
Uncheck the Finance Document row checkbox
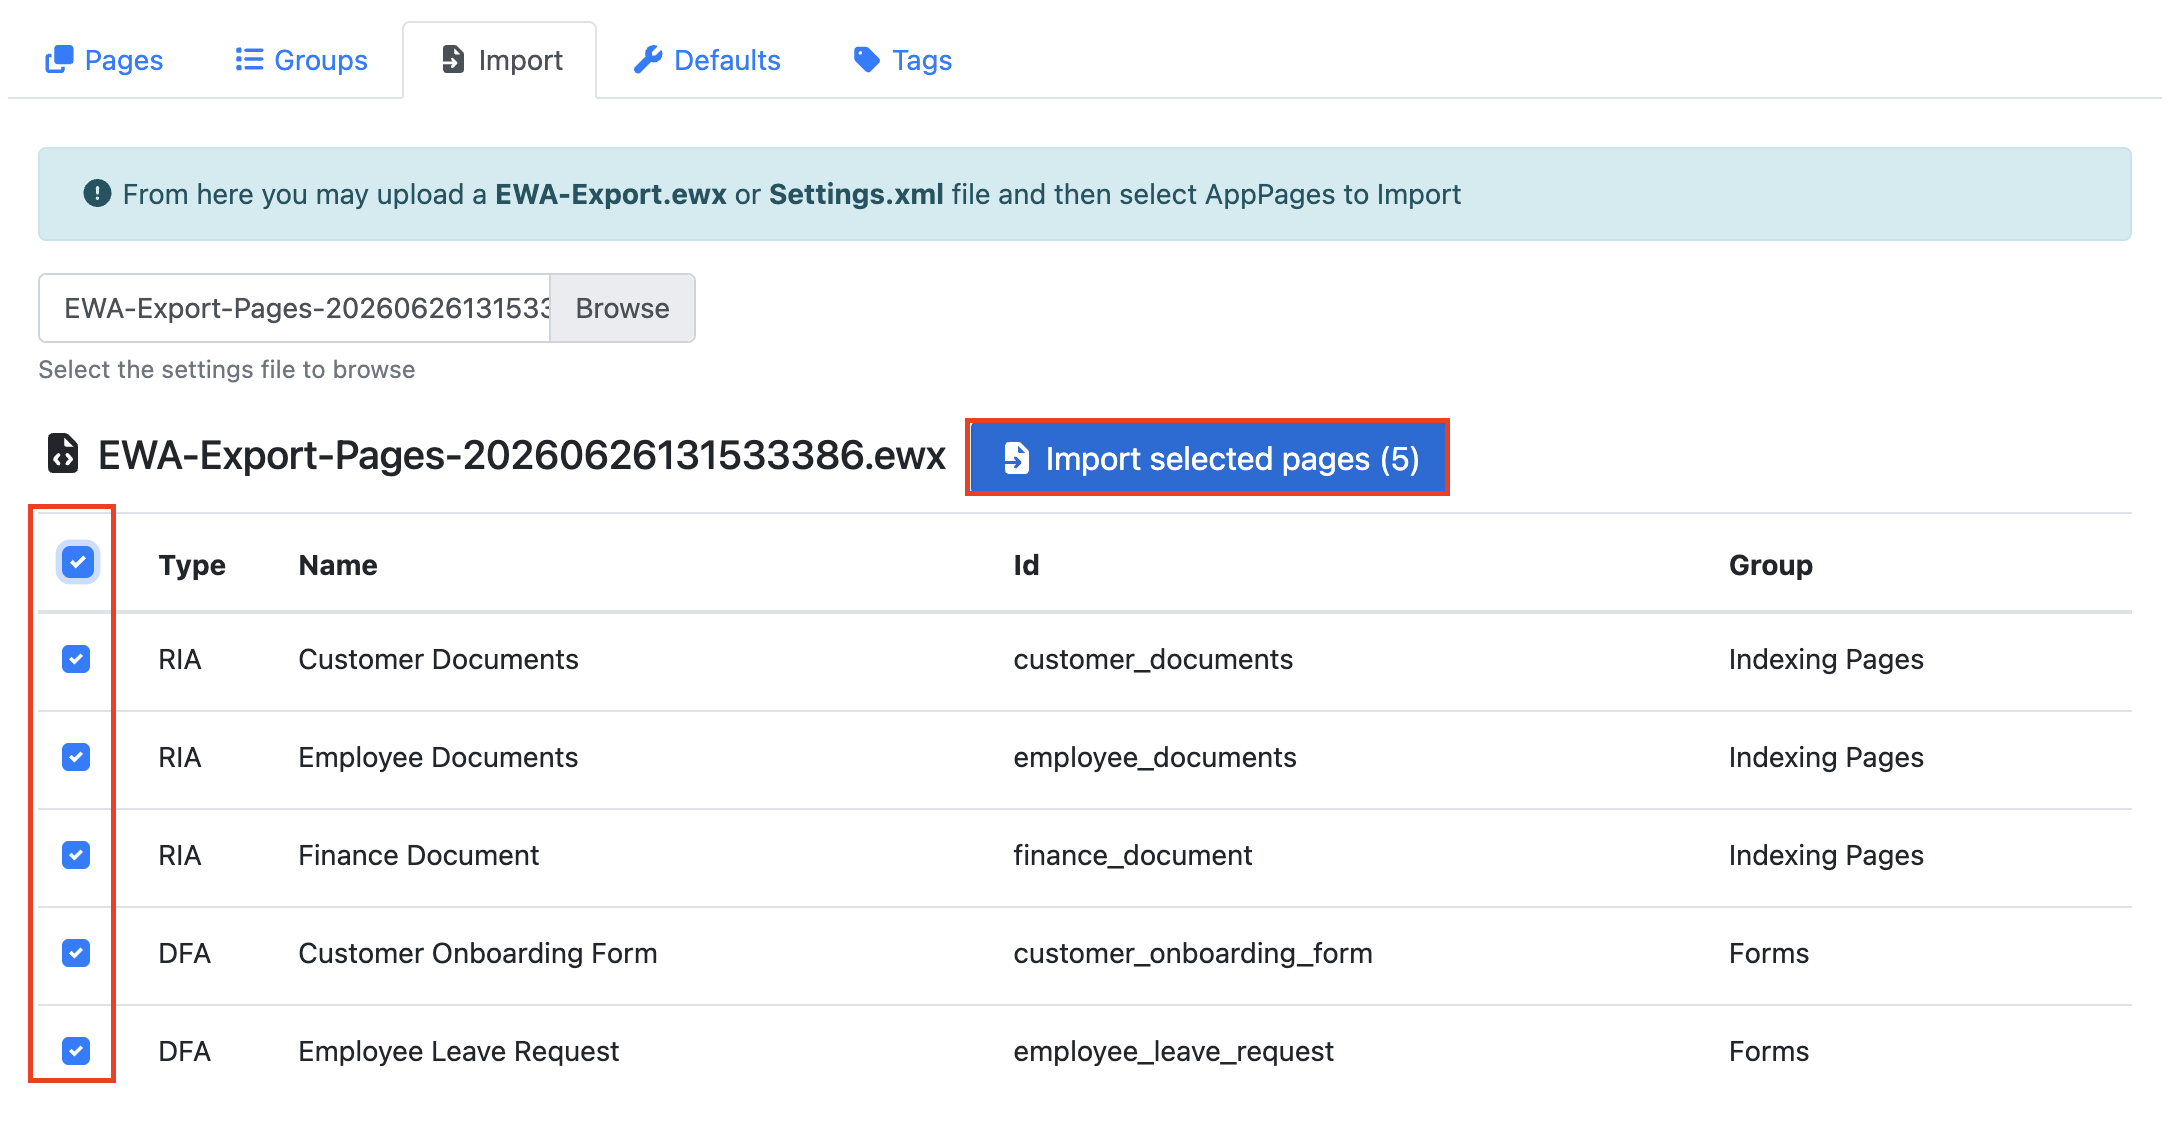76,855
